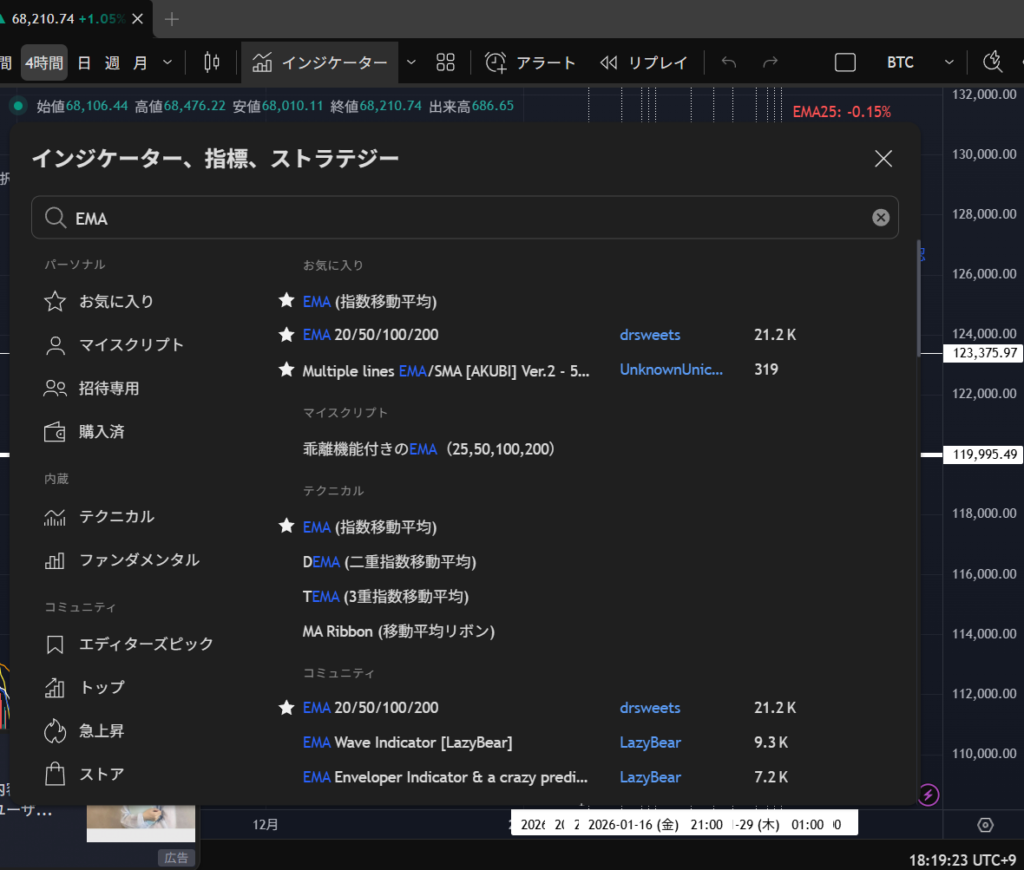Click the undo arrow in toolbar
Screen dimensions: 1024x870
coord(729,63)
